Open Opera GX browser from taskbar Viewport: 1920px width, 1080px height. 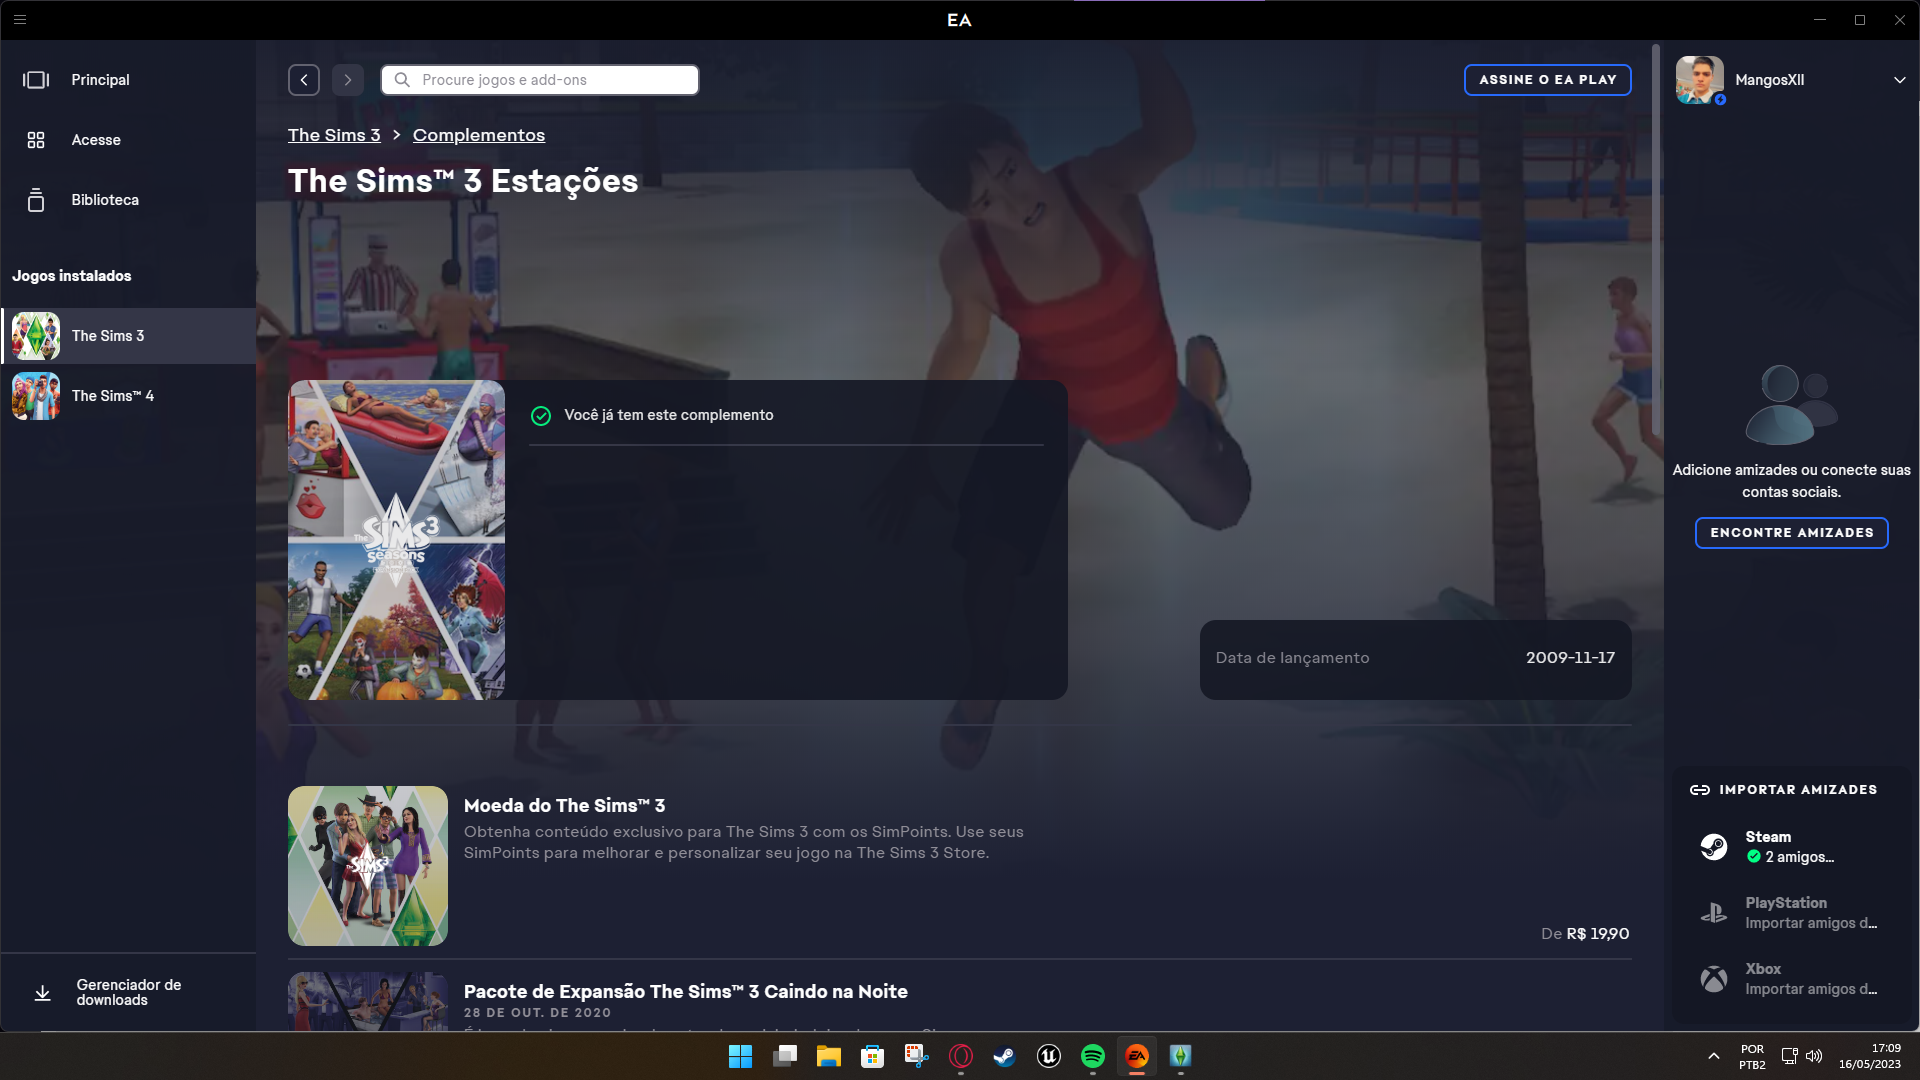pyautogui.click(x=960, y=1056)
